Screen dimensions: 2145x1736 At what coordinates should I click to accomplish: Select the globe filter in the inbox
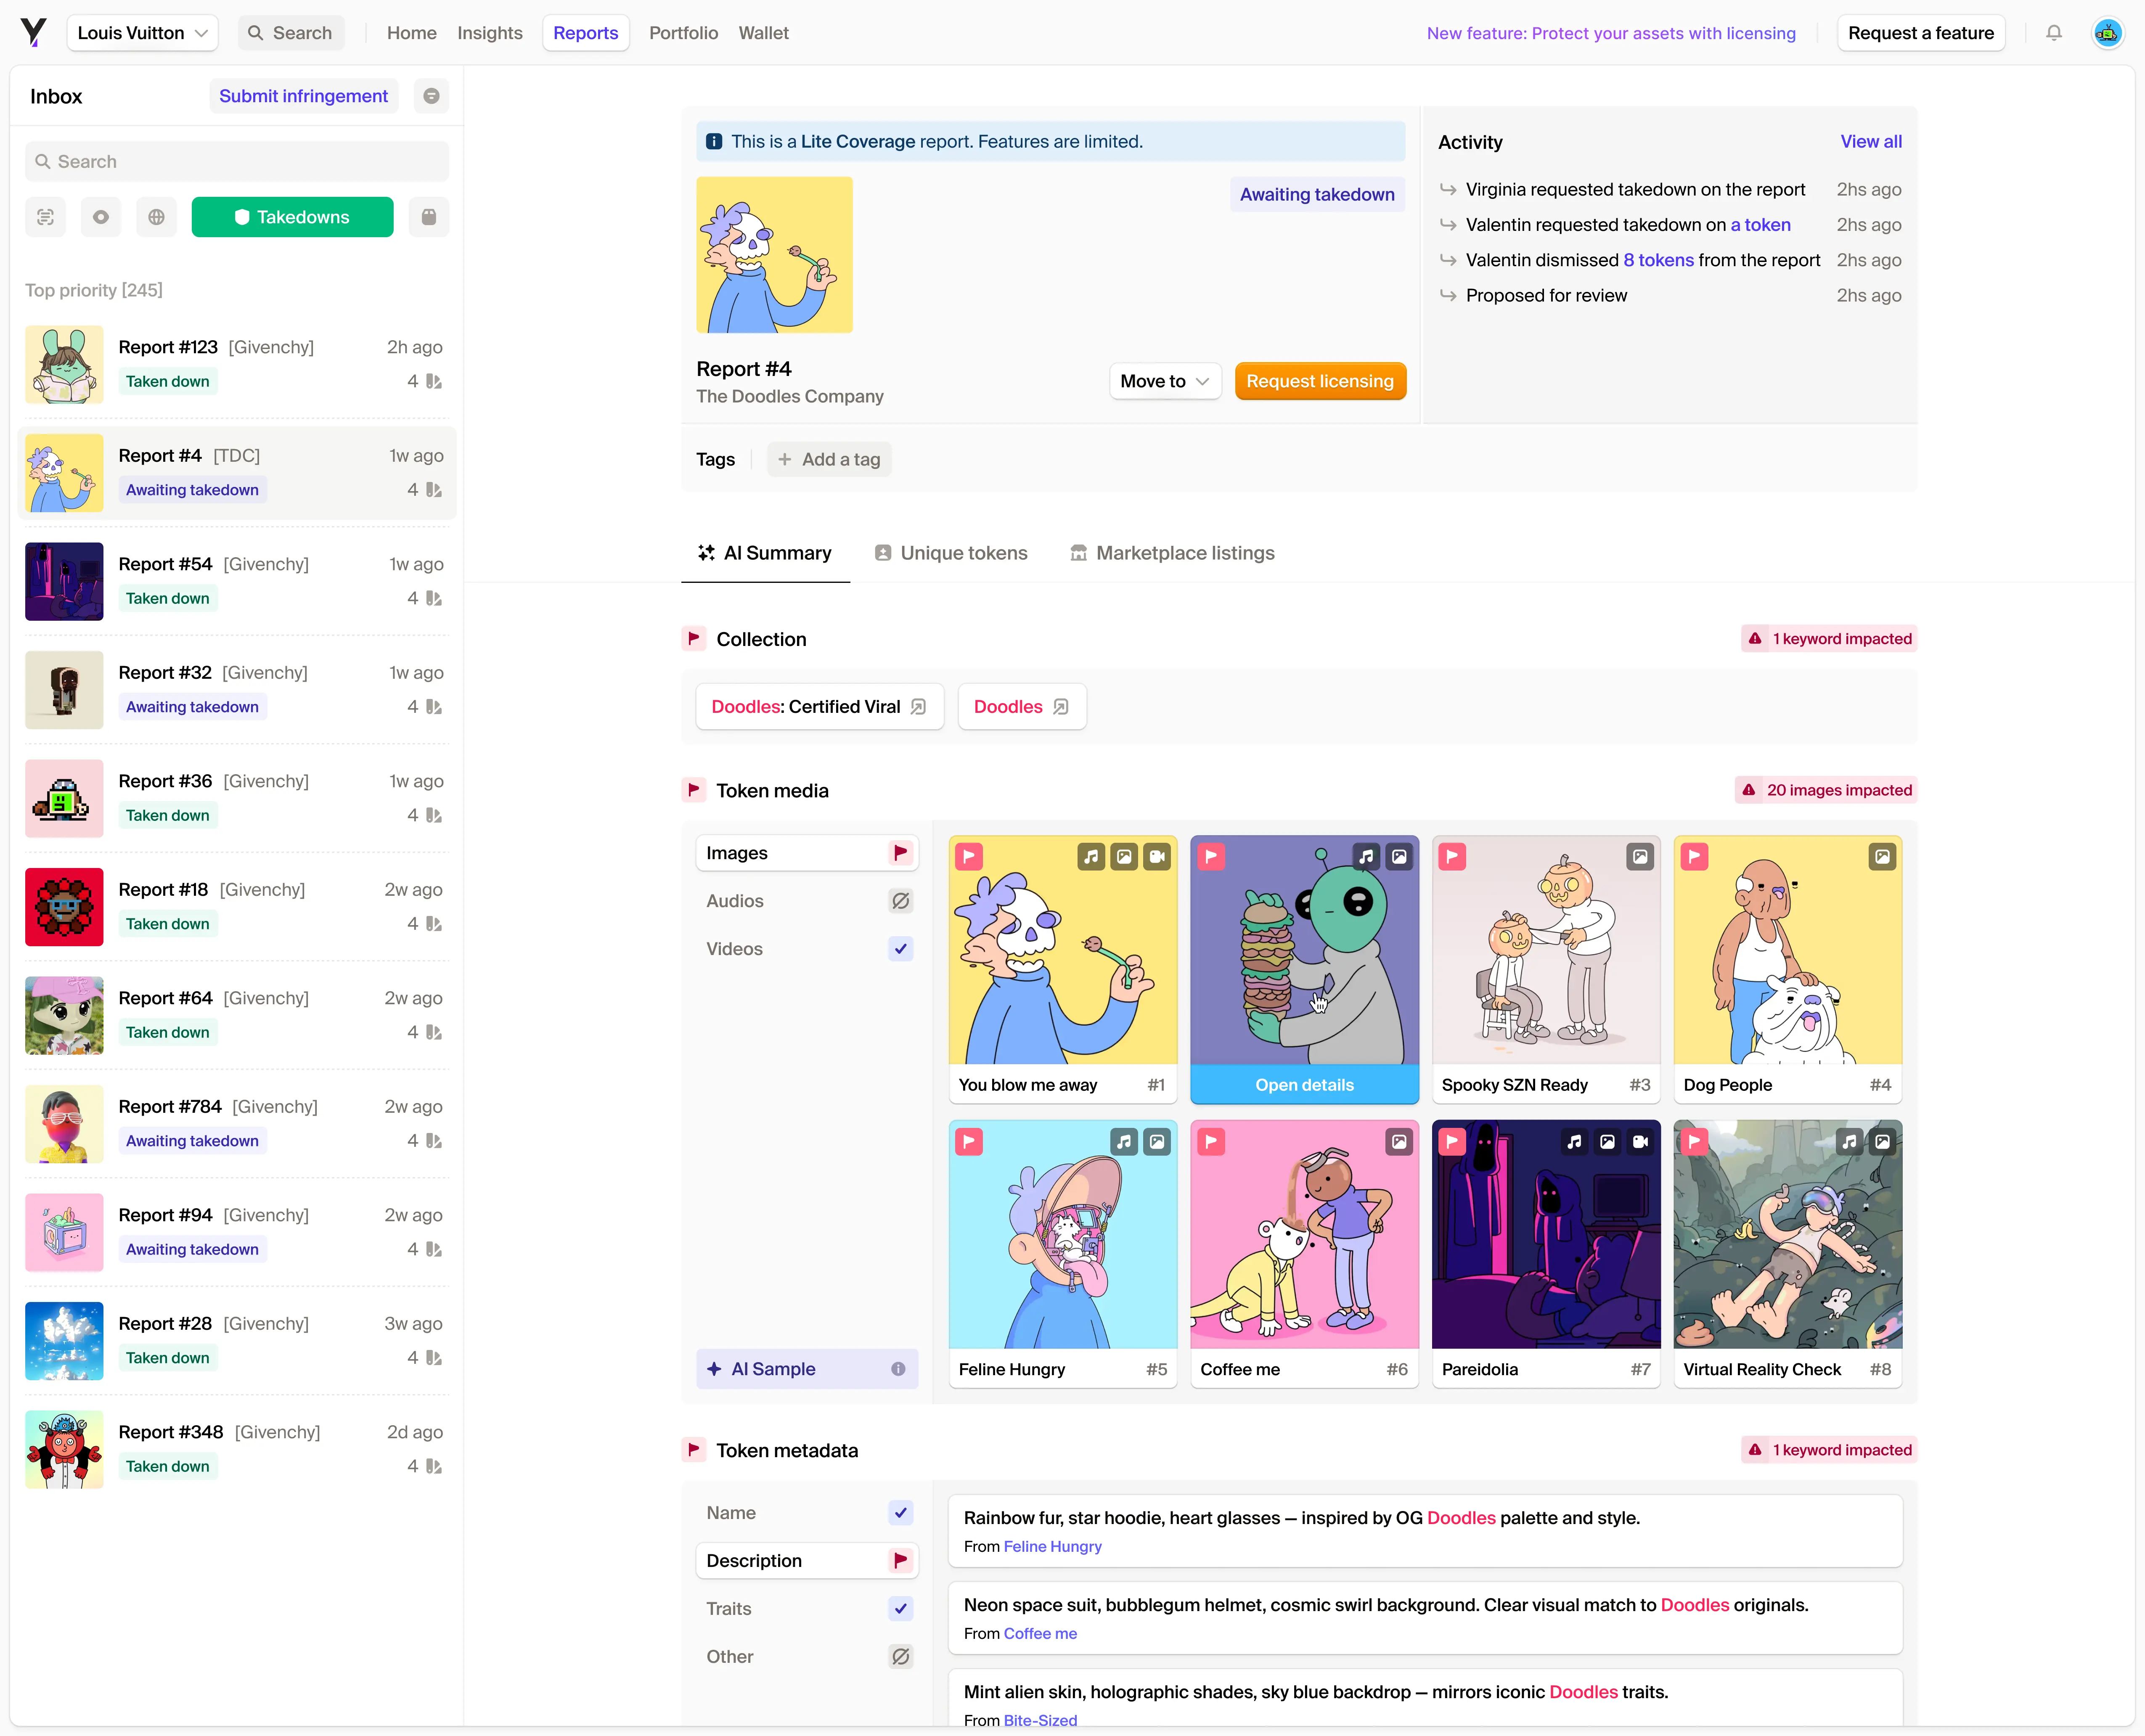[156, 217]
